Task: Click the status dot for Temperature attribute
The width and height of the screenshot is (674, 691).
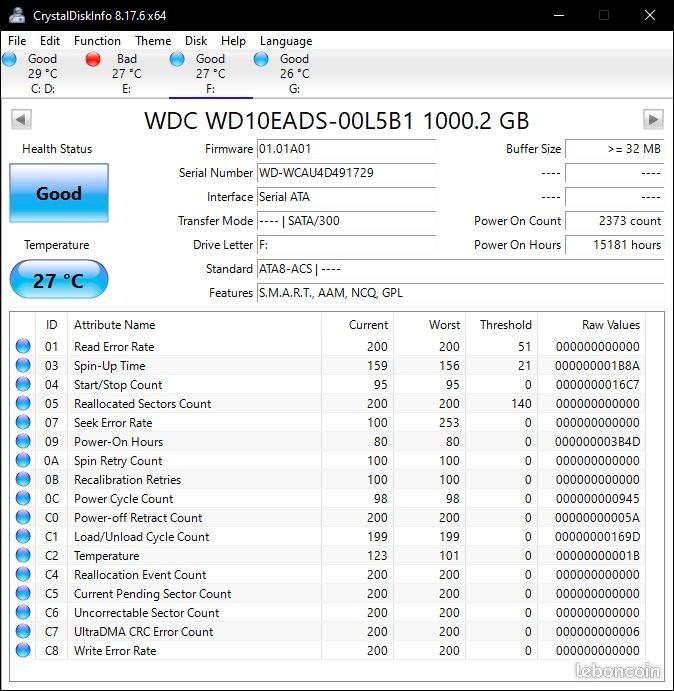Action: click(23, 555)
